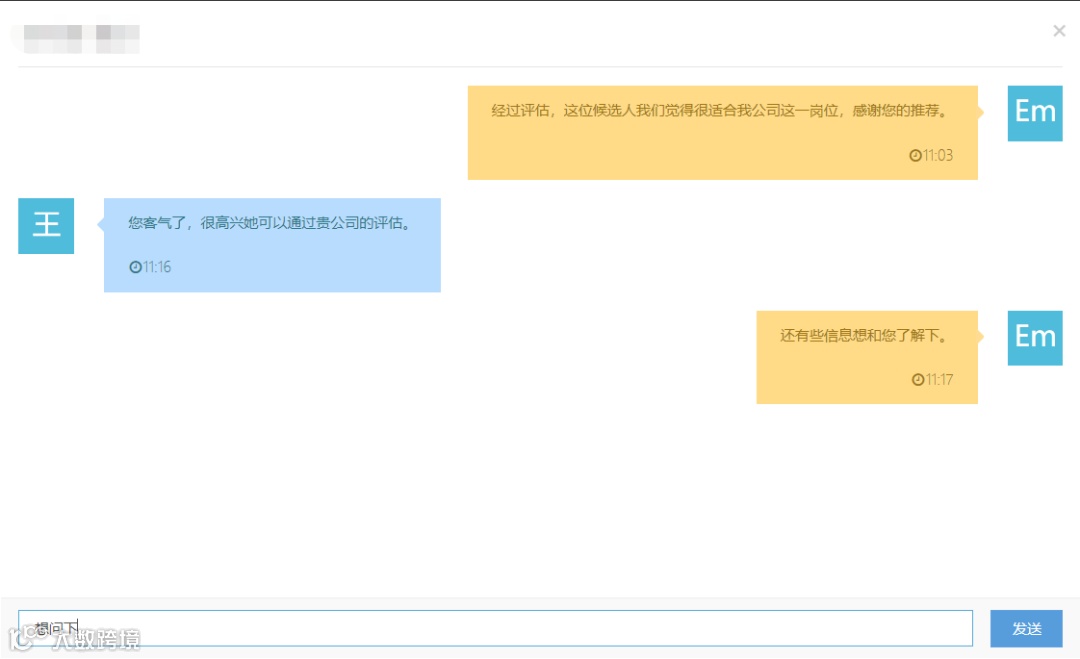The image size is (1080, 659).
Task: Click the 11:03 timestamp
Action: [937, 155]
